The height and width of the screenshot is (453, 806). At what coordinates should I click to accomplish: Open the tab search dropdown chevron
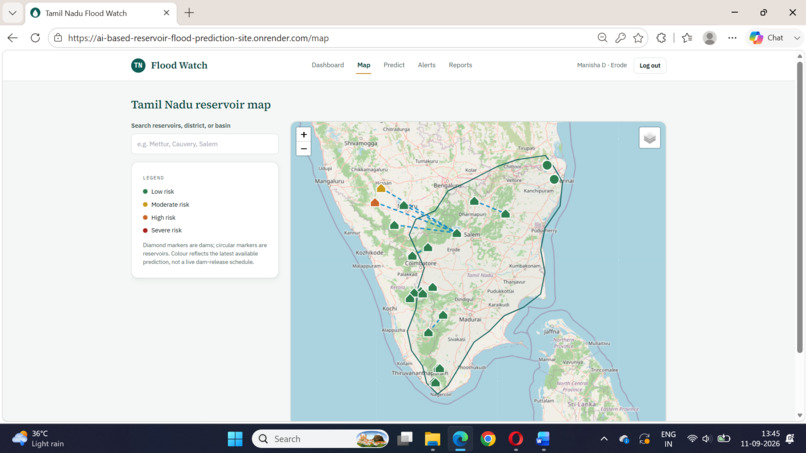point(12,13)
